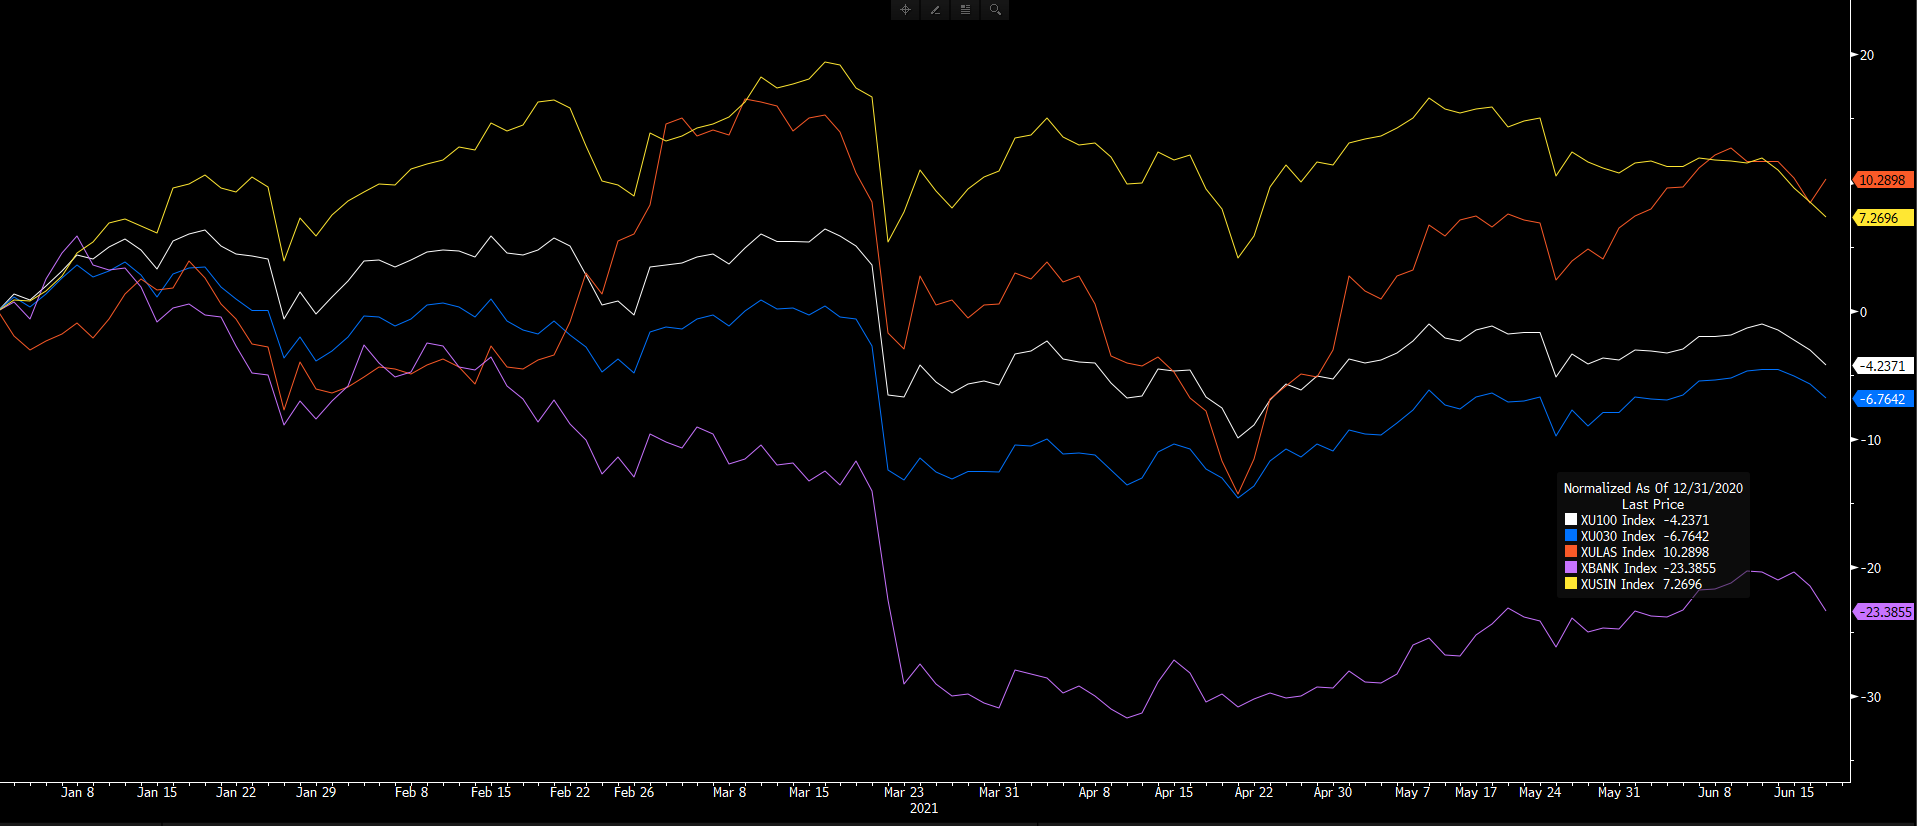Open the legend/news panel icon
The height and width of the screenshot is (826, 1917).
tap(965, 10)
